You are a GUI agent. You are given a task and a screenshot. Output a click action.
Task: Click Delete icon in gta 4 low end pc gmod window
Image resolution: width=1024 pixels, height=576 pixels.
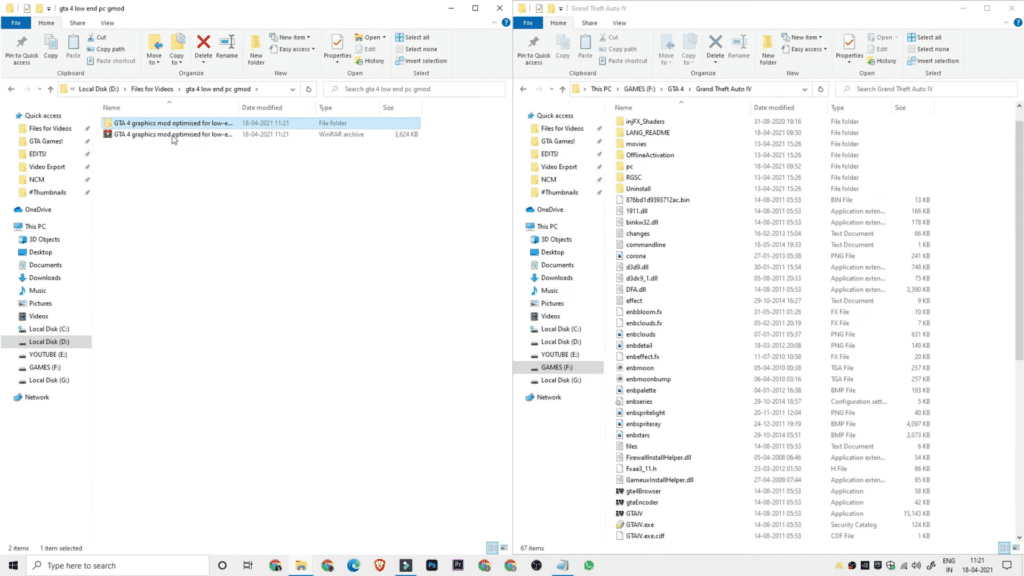pos(203,46)
